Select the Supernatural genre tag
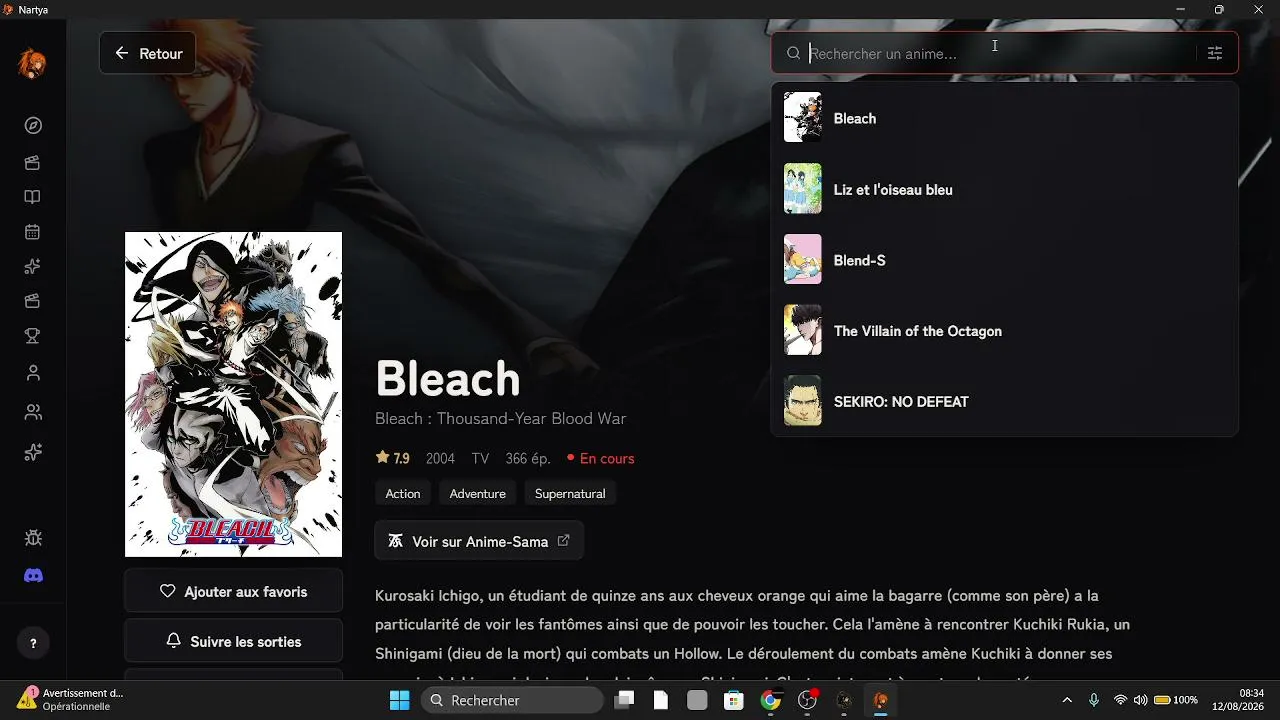Viewport: 1280px width, 720px height. point(570,493)
